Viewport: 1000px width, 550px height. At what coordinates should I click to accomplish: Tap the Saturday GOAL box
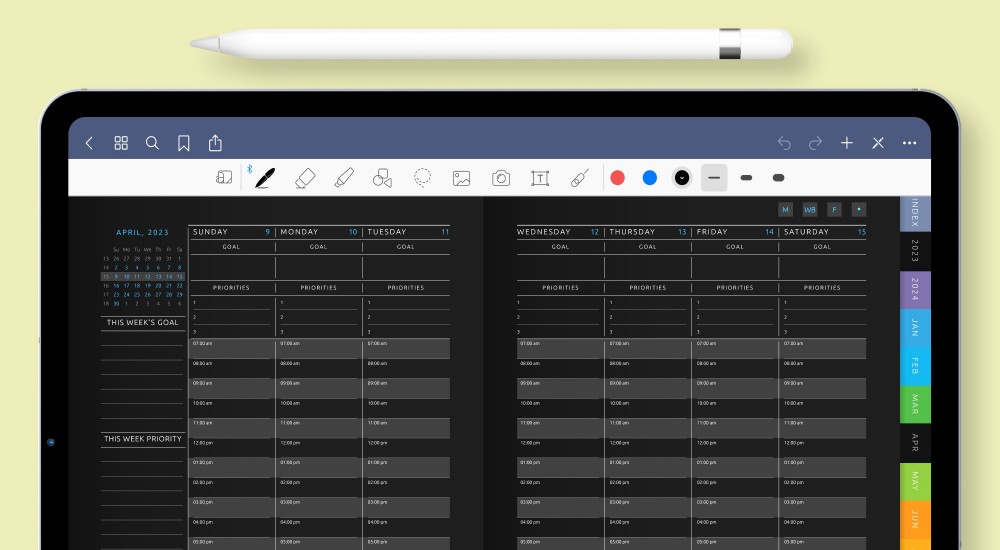click(823, 268)
